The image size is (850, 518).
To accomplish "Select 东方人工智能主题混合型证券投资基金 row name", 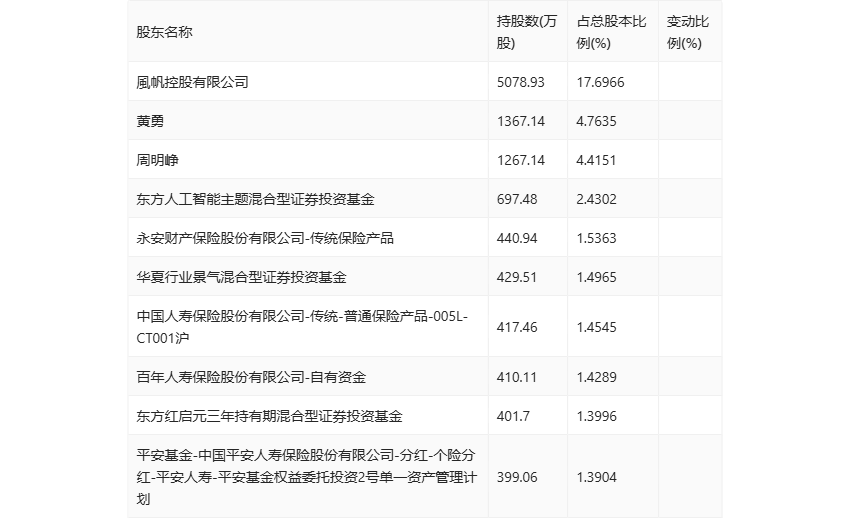I will coord(255,199).
